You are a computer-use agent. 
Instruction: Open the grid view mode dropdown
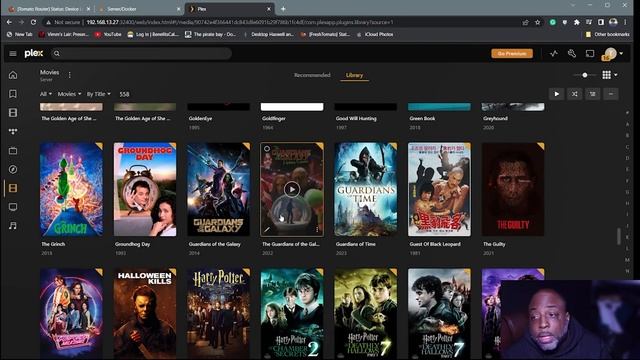[x=609, y=75]
